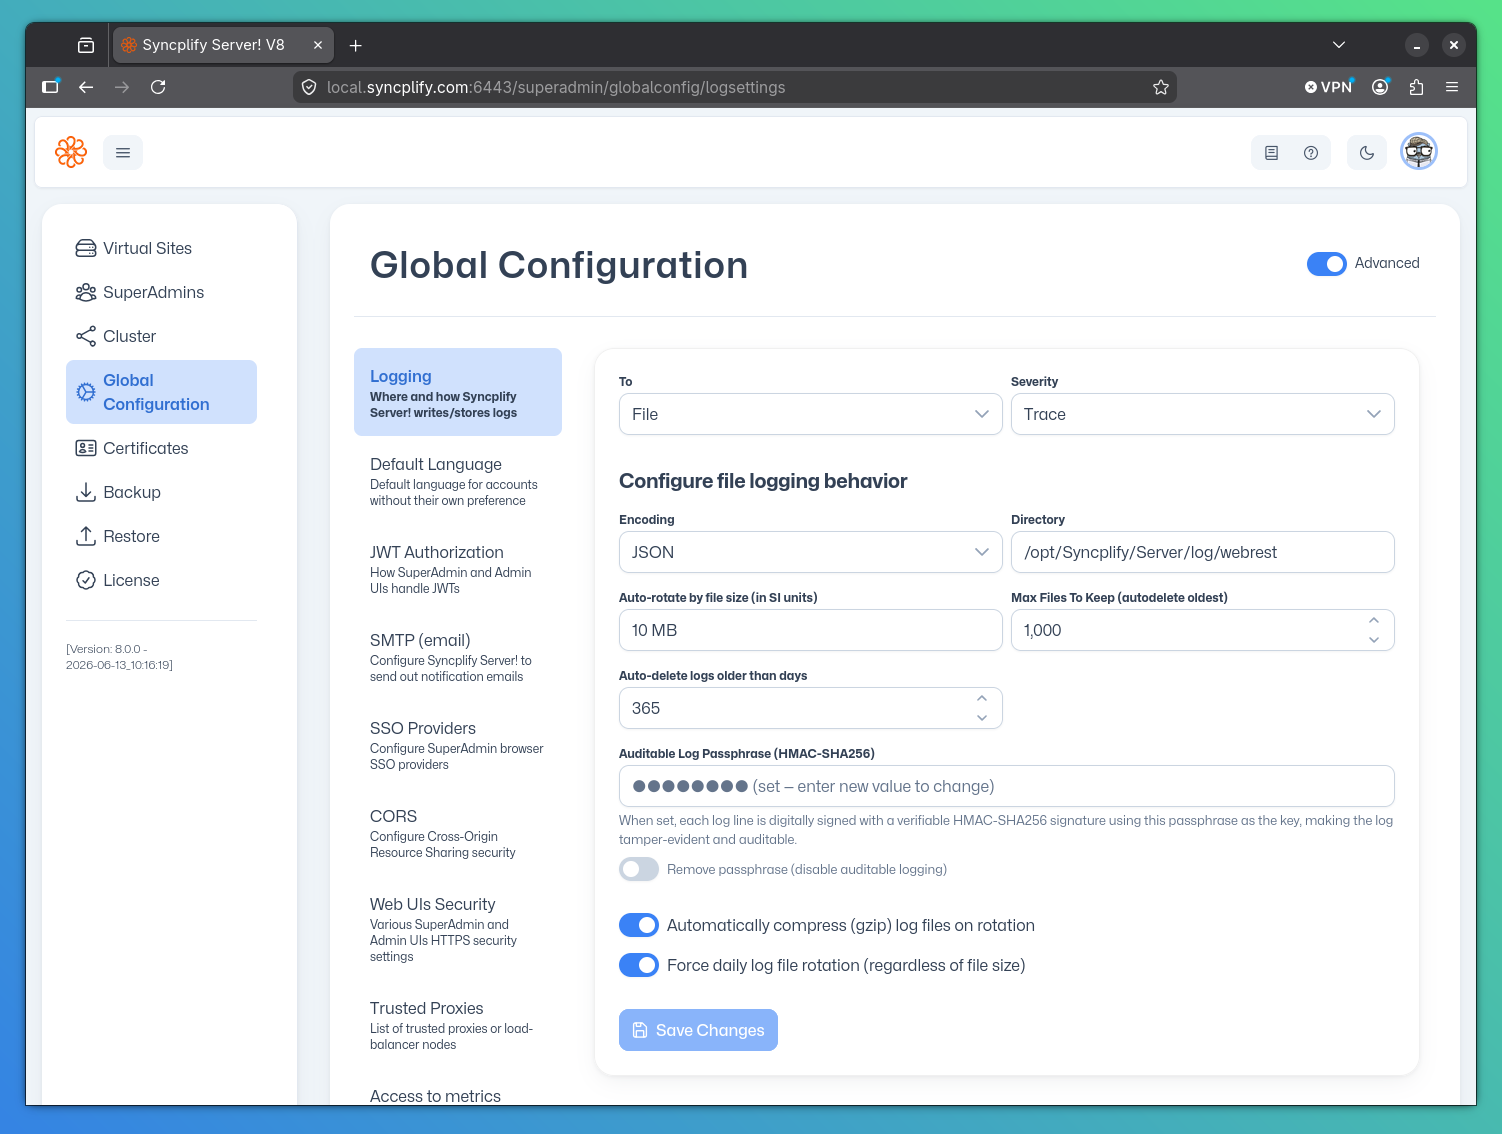This screenshot has height=1134, width=1502.
Task: Toggle the sidebar hamburger menu button
Action: [x=123, y=153]
